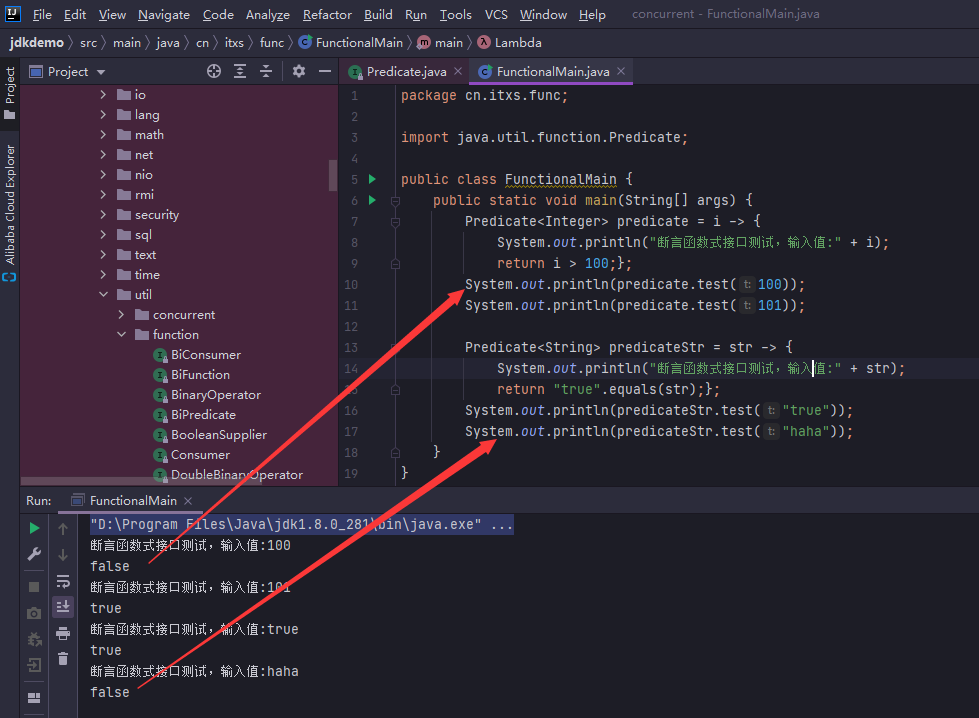Viewport: 979px width, 718px height.
Task: Rerun FunctionalMain with green play button
Action: tap(34, 528)
